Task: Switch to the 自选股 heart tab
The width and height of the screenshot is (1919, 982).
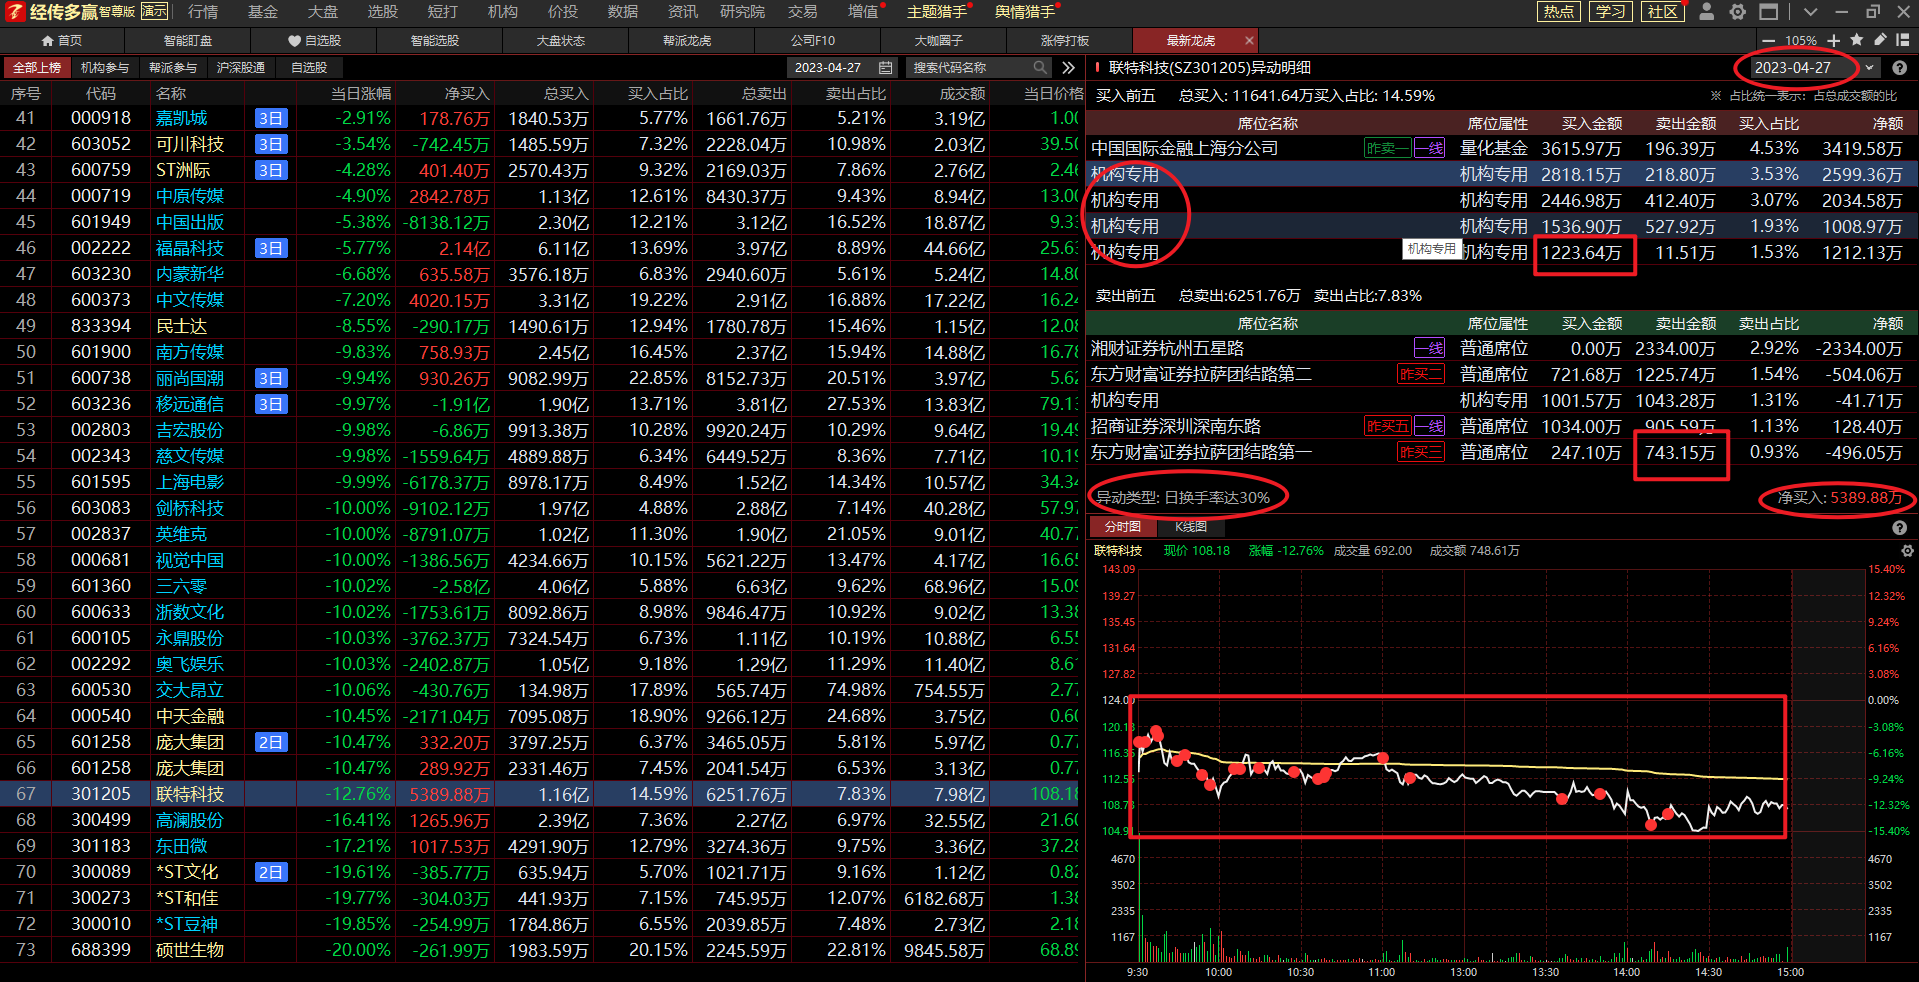Action: [x=315, y=41]
